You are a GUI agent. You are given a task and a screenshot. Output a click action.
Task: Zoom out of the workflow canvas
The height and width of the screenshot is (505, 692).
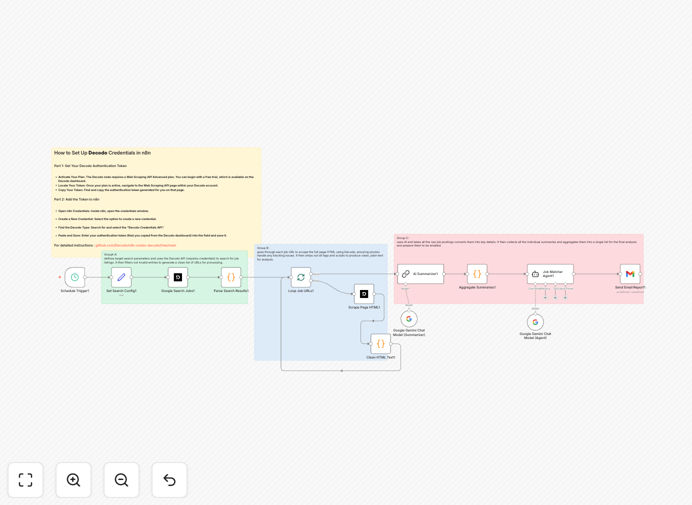coord(121,480)
